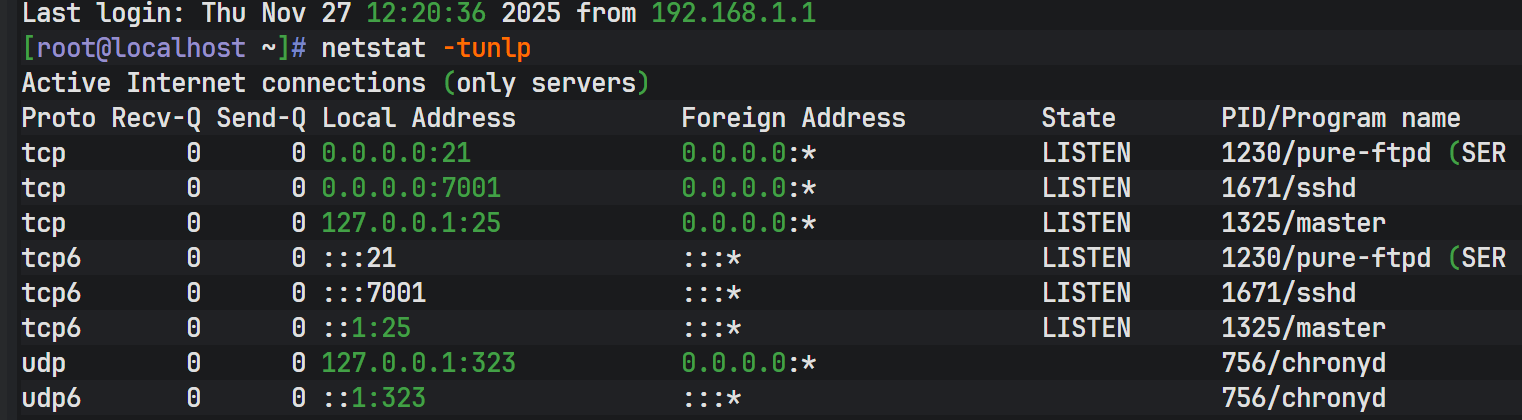This screenshot has width=1522, height=420.
Task: Click the 127.0.0.1:25 local address
Action: (x=411, y=223)
